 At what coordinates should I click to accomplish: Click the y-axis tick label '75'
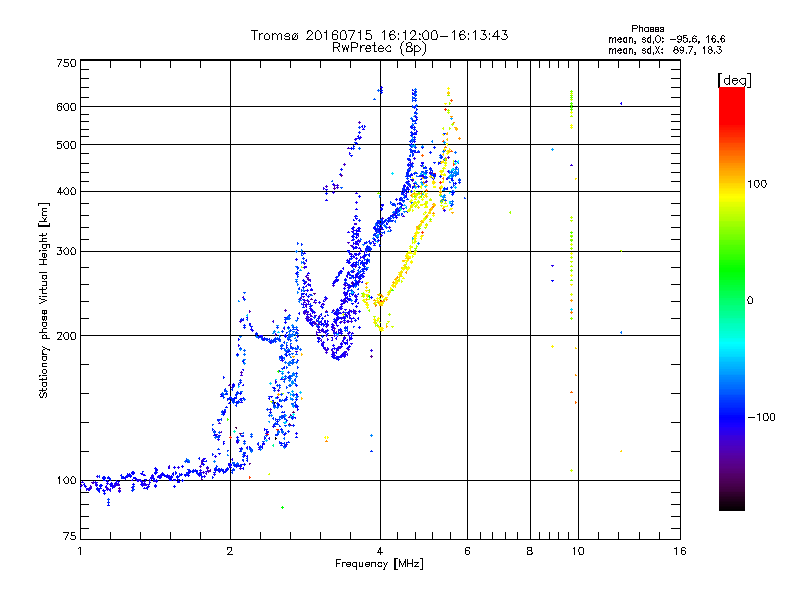70,536
